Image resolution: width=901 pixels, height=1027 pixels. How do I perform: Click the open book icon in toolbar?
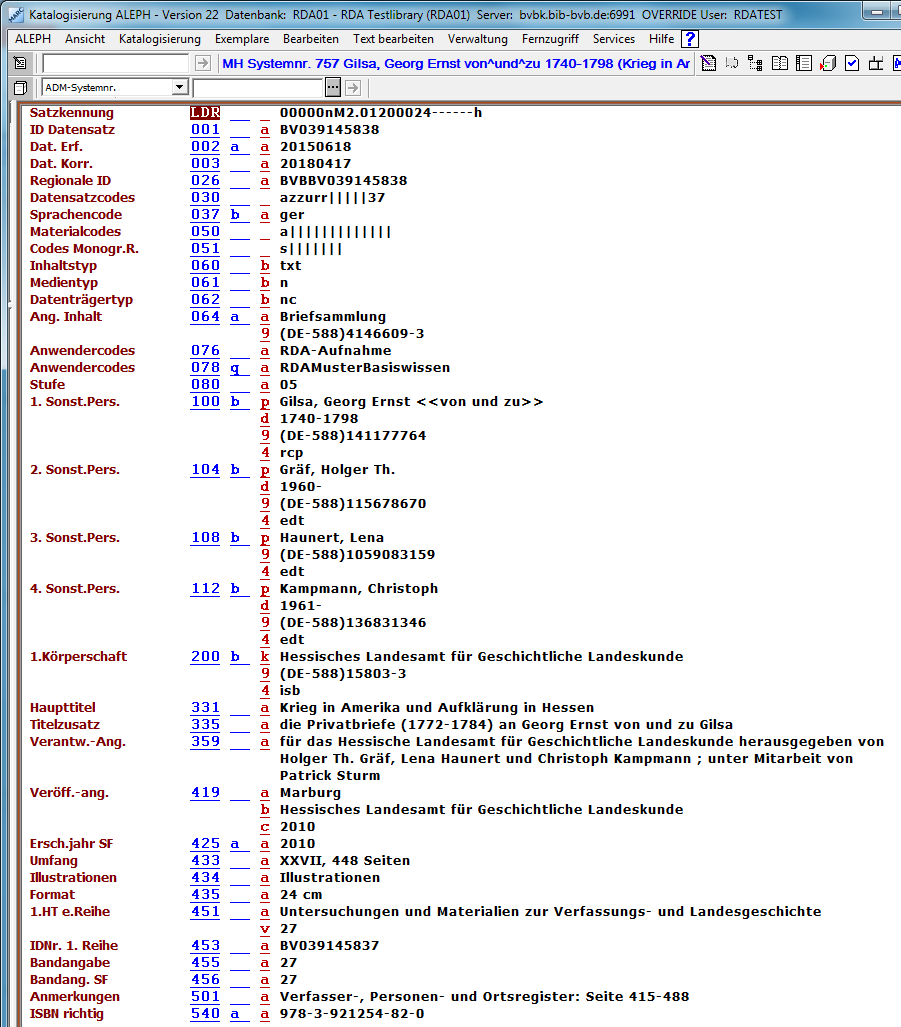click(781, 64)
